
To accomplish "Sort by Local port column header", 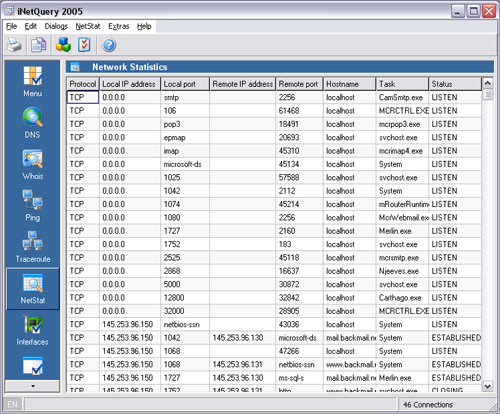I will (x=185, y=84).
